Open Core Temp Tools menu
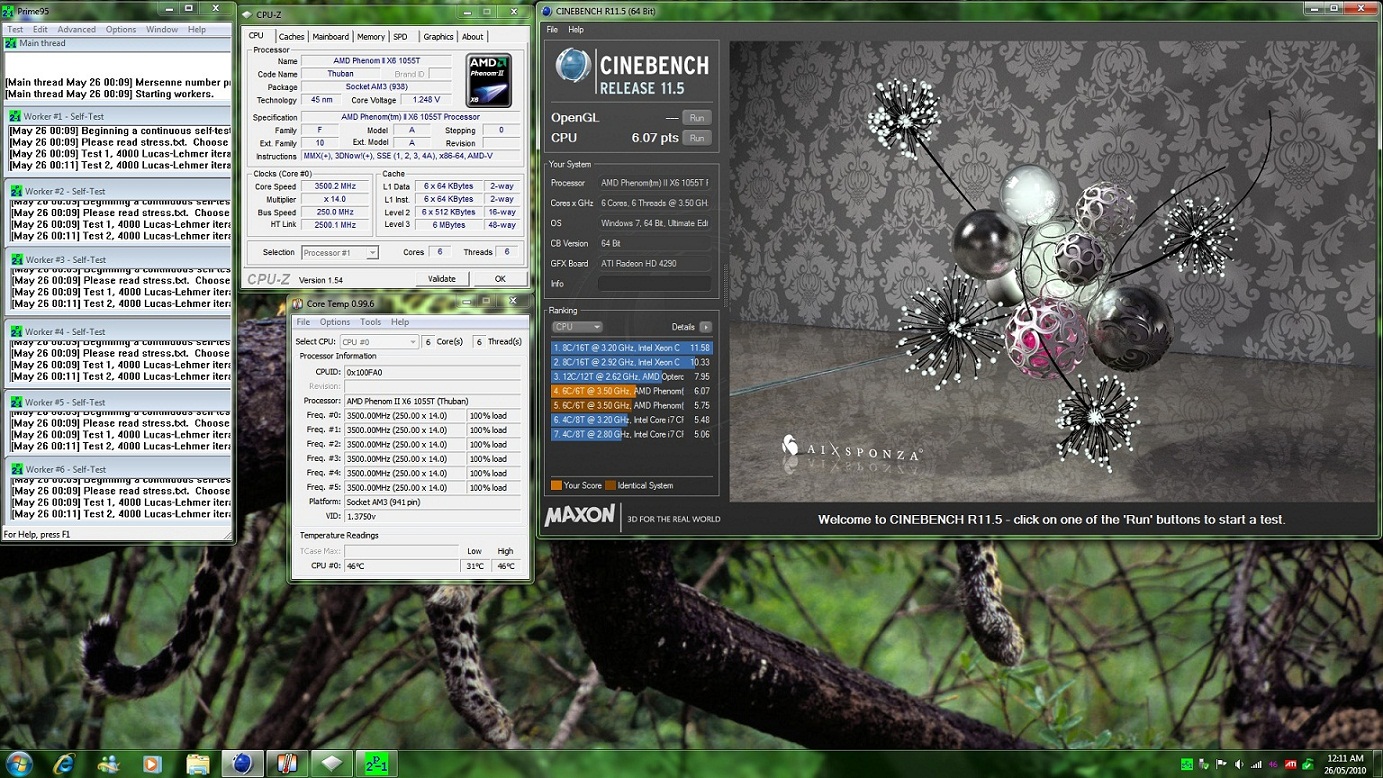The image size is (1383, 778). point(370,322)
